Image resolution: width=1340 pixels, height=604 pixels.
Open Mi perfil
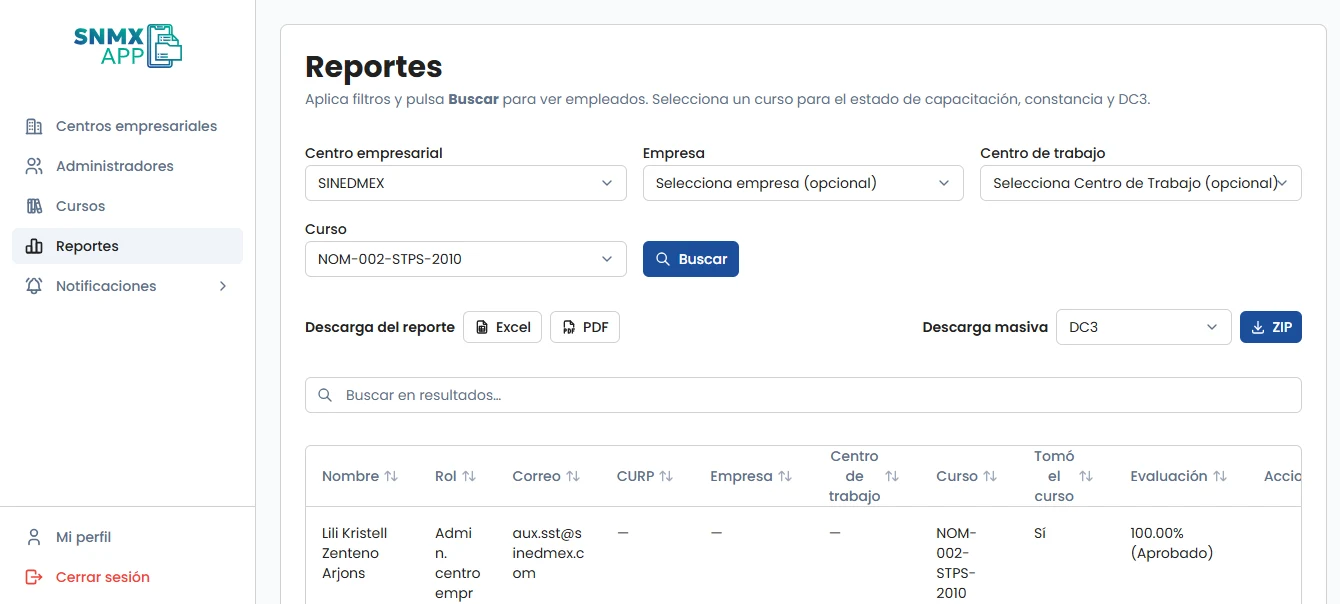click(127, 537)
